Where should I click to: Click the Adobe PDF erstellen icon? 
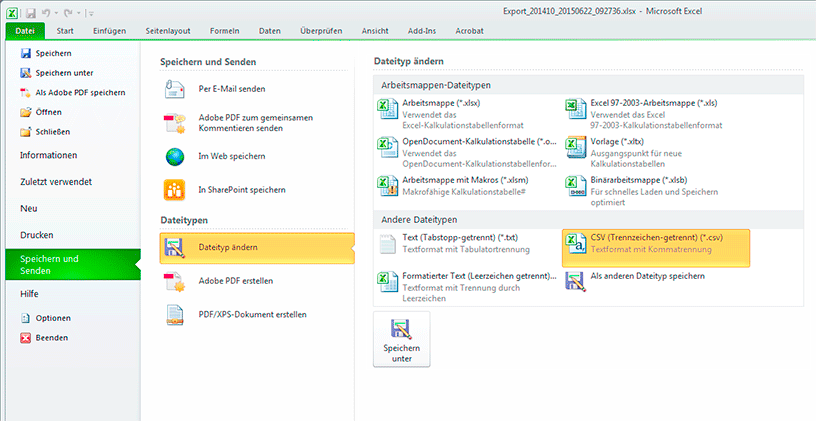pyautogui.click(x=176, y=281)
